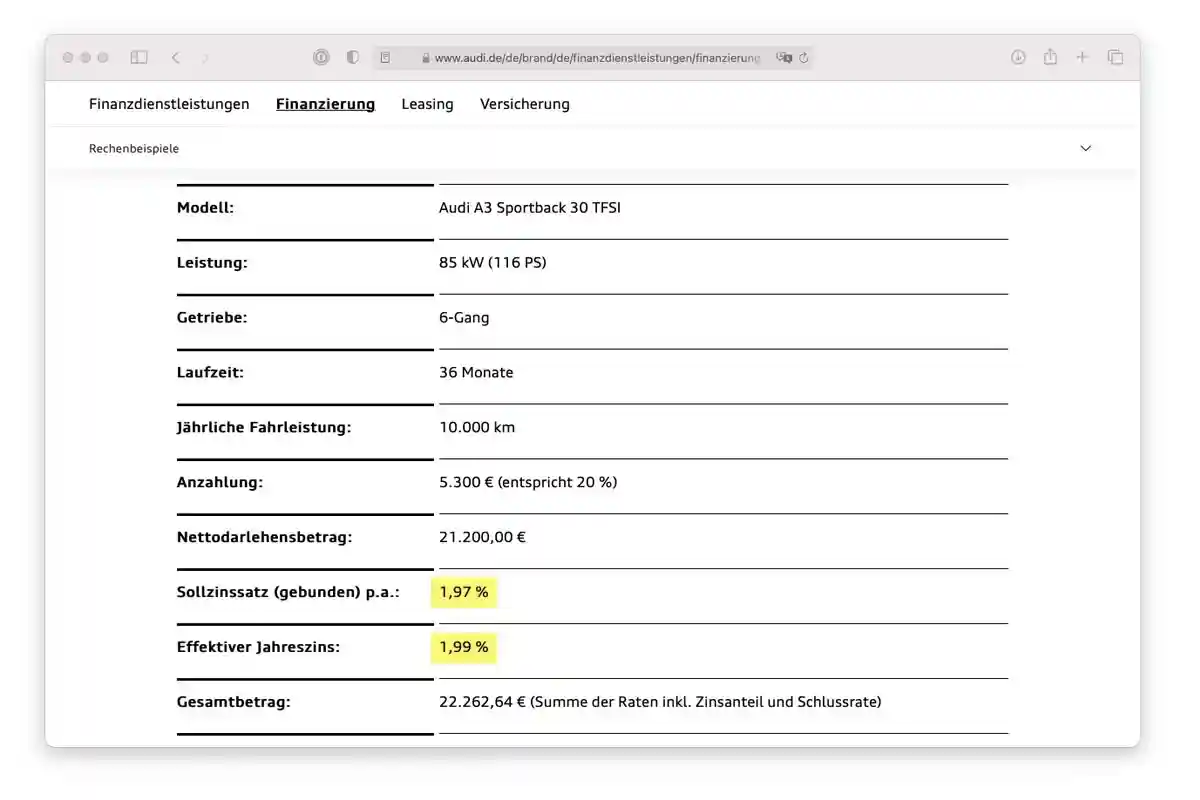Toggle the Safari sidebar panel
The height and width of the screenshot is (800, 1200).
click(x=139, y=58)
